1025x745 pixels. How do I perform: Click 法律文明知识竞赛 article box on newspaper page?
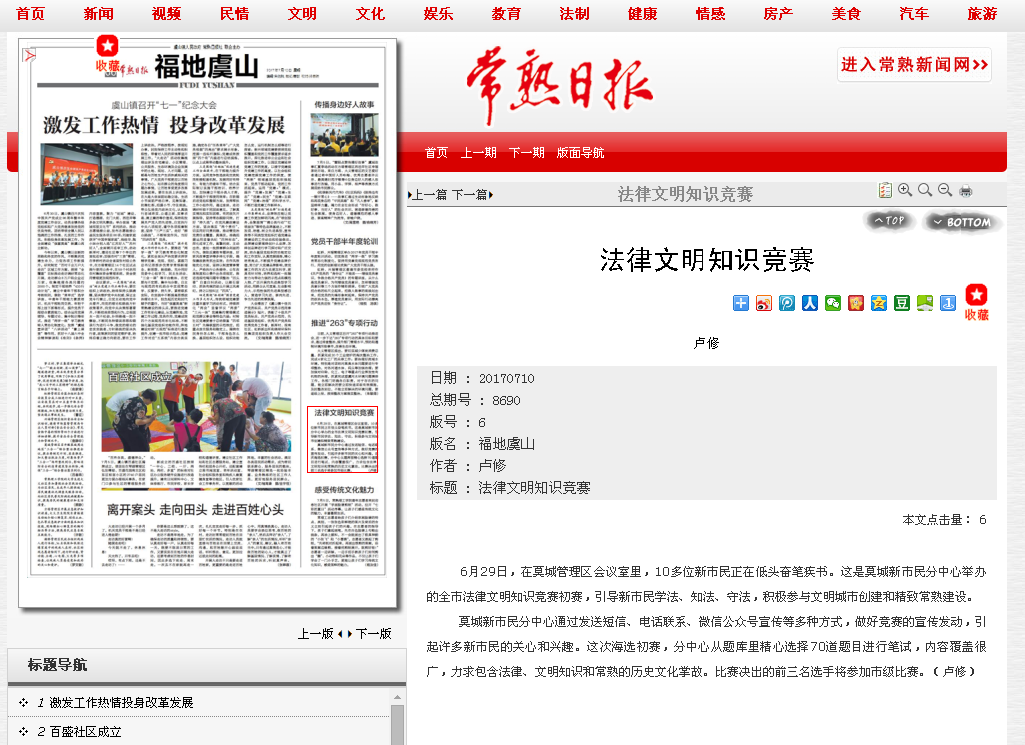[343, 439]
